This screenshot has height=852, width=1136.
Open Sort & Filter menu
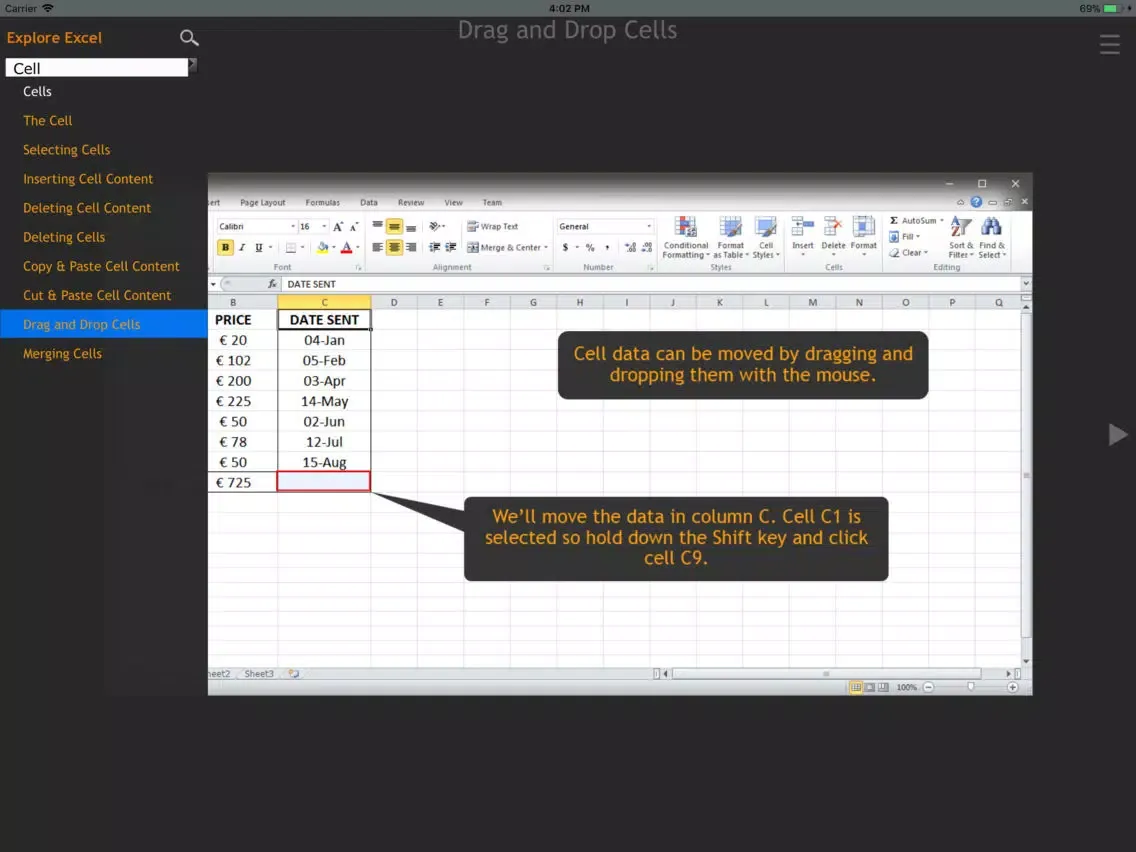[961, 238]
